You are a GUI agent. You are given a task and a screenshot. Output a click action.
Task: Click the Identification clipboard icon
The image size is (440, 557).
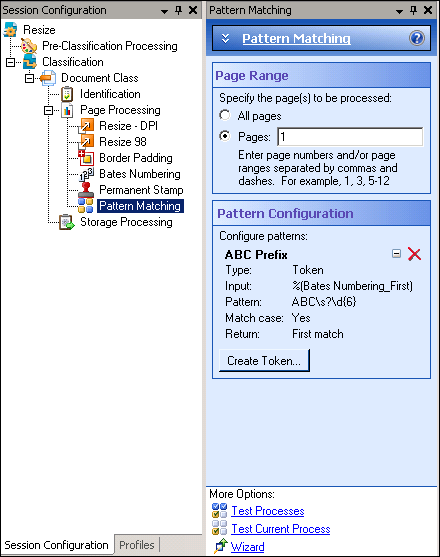click(x=67, y=94)
